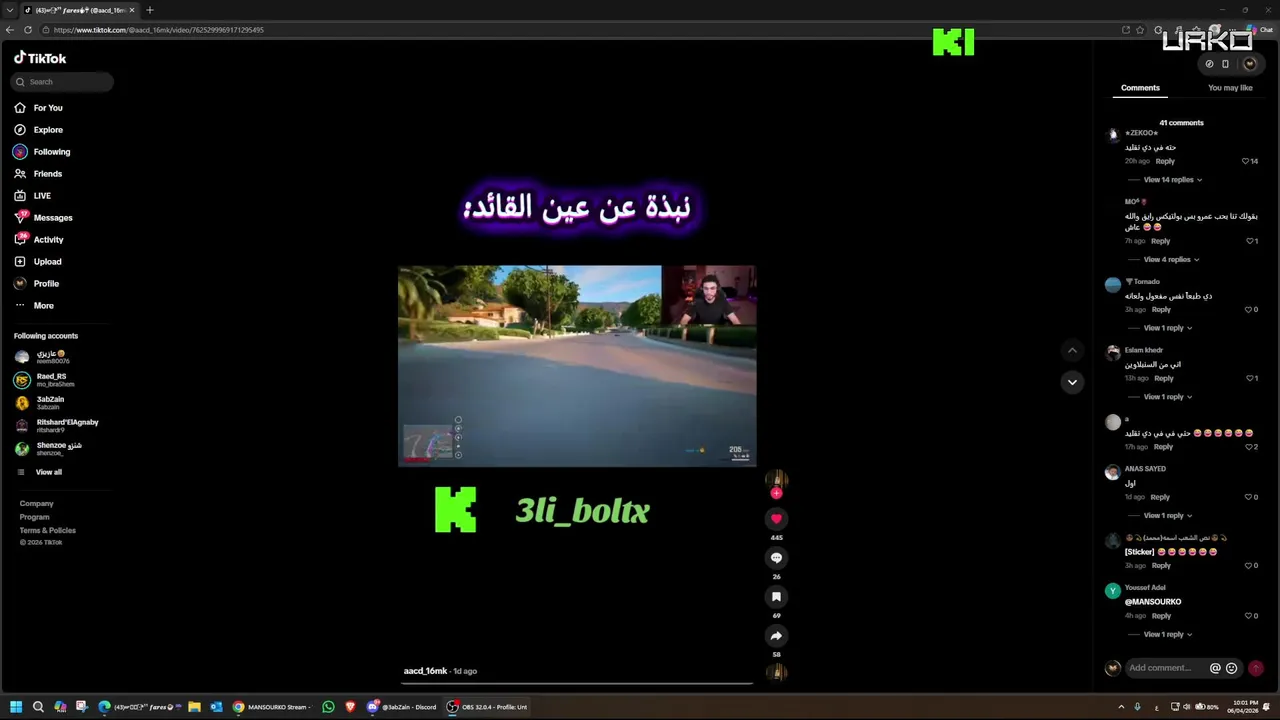Open new browser tab with plus

(150, 10)
